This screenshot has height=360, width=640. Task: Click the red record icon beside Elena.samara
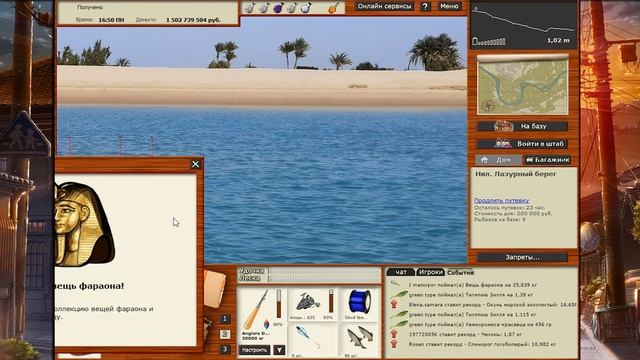point(394,304)
